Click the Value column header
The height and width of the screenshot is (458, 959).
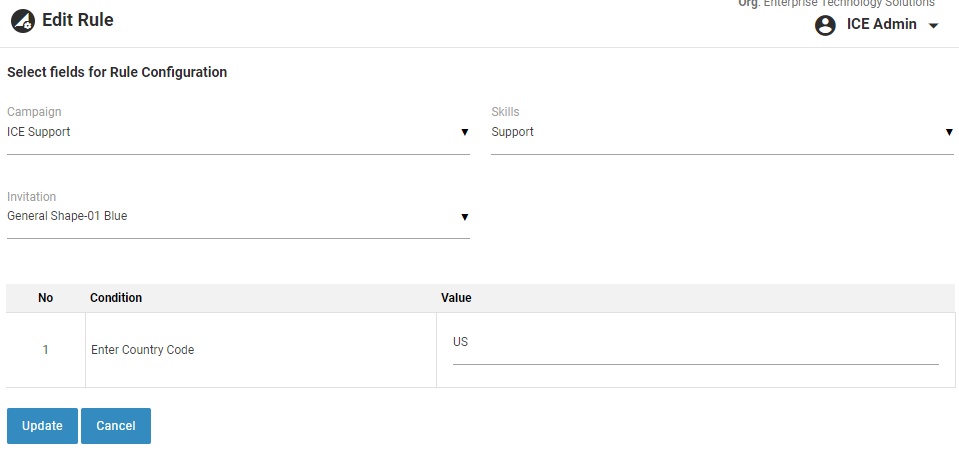[456, 298]
